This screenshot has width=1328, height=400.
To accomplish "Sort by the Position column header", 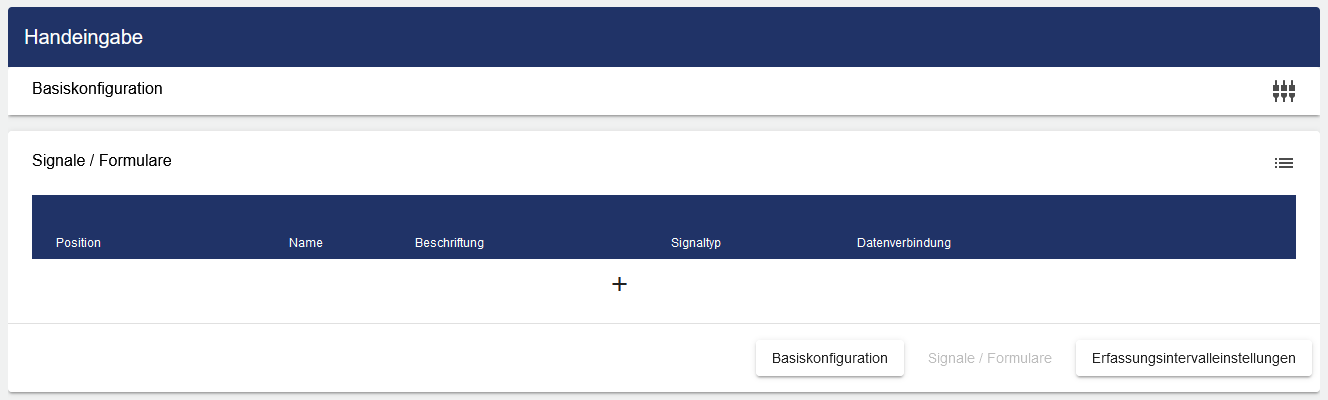I will [x=78, y=243].
